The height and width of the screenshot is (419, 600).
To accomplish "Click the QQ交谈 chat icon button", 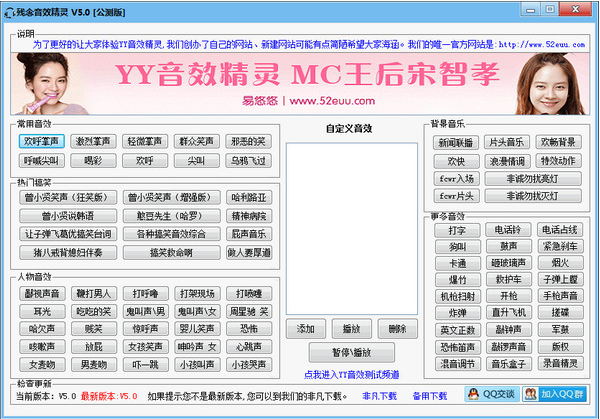I will coord(490,395).
